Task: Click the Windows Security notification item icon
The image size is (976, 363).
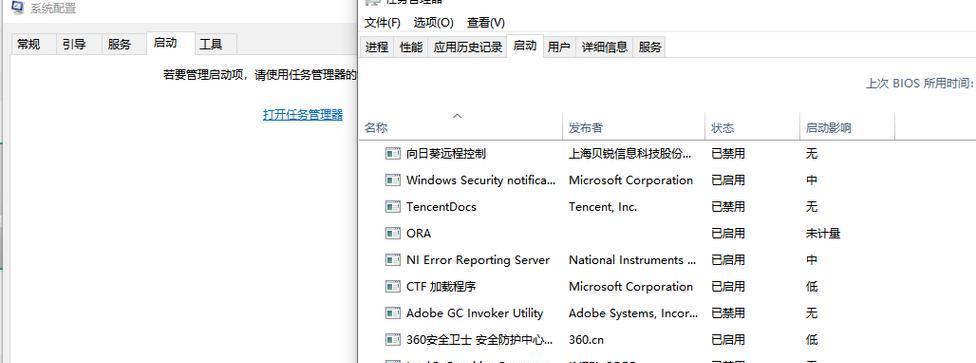Action: [393, 180]
